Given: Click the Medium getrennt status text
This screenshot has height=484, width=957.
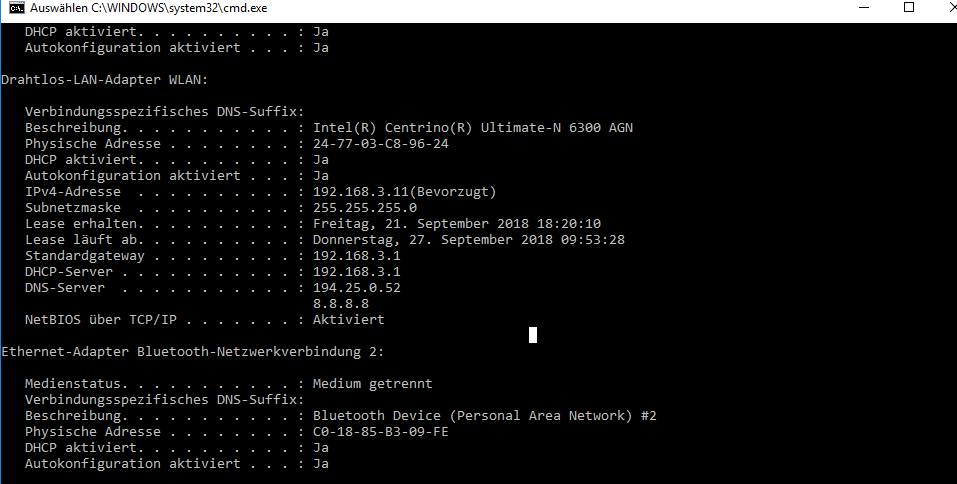Looking at the screenshot, I should tap(373, 384).
